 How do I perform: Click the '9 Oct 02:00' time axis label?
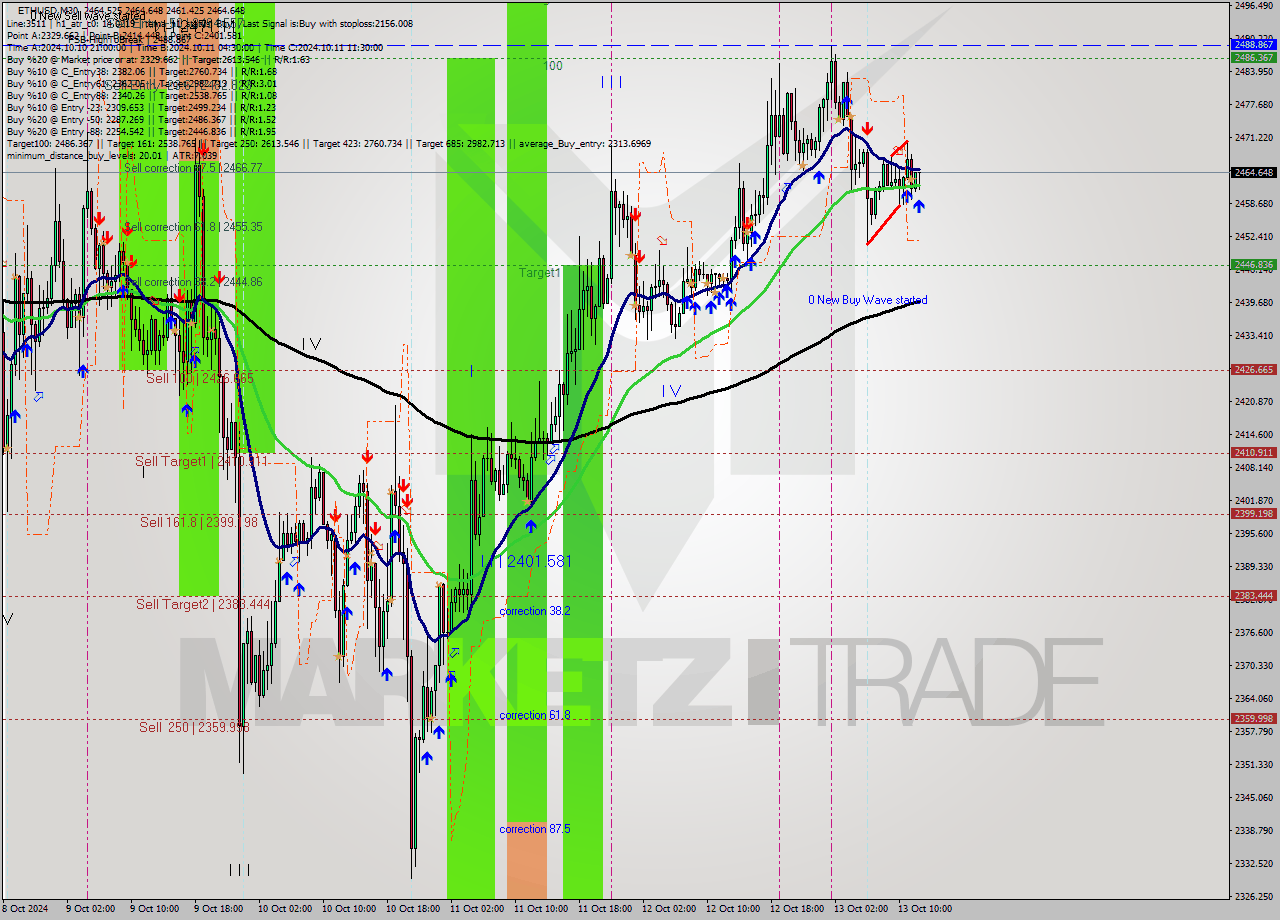pyautogui.click(x=89, y=909)
